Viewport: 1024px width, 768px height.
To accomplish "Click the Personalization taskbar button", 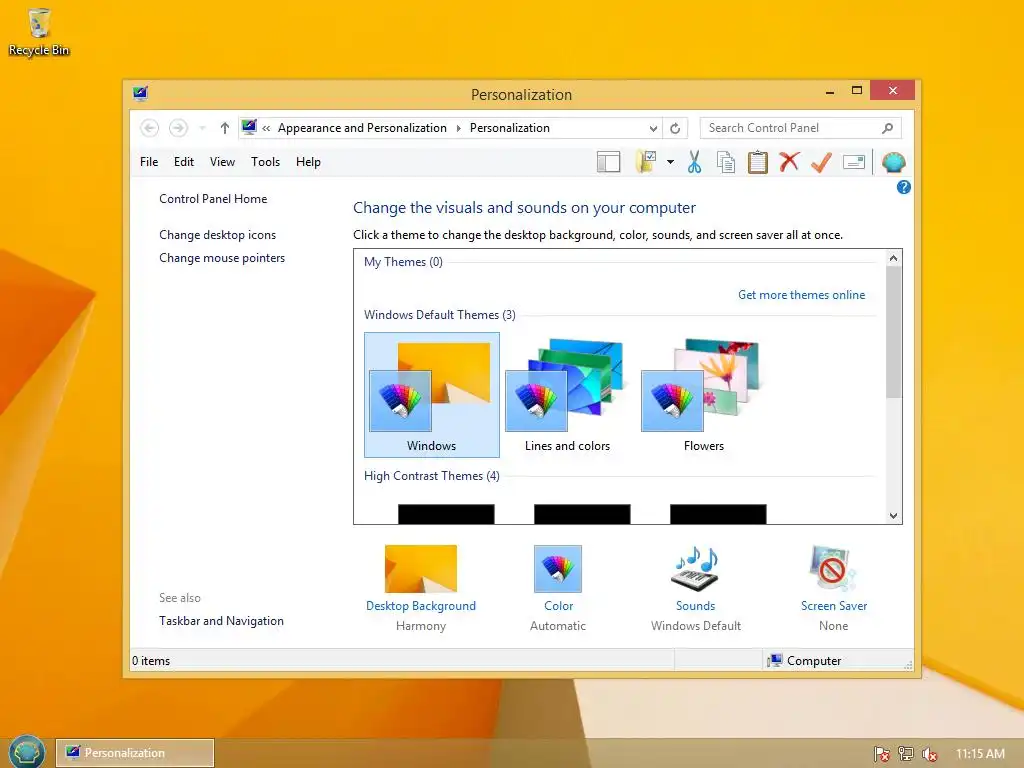I will pyautogui.click(x=135, y=753).
